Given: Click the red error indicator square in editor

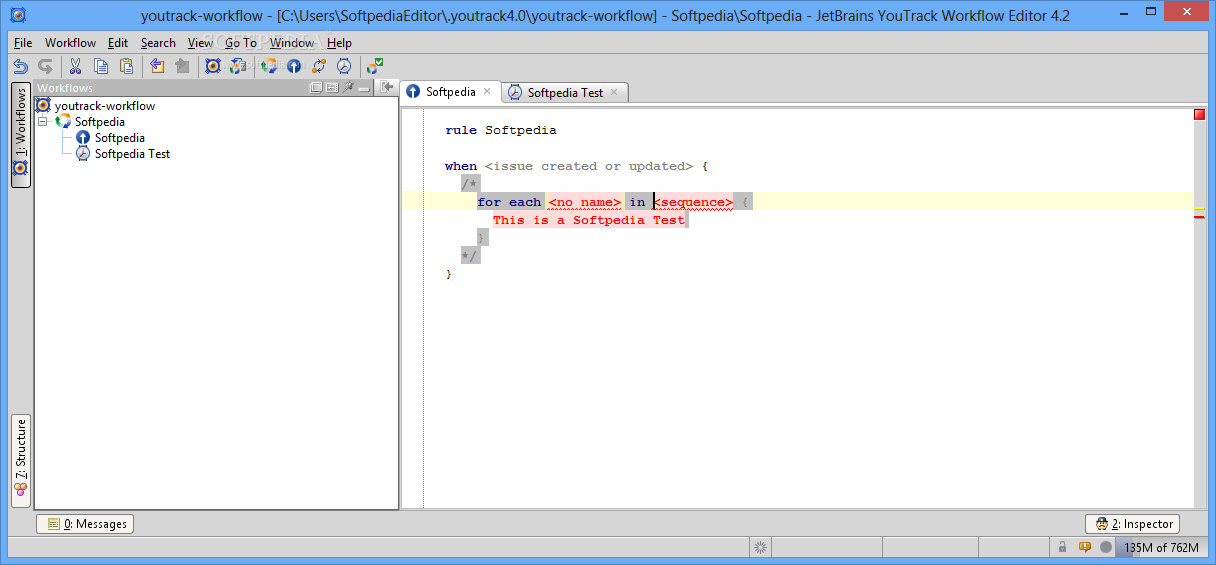Looking at the screenshot, I should 1199,115.
